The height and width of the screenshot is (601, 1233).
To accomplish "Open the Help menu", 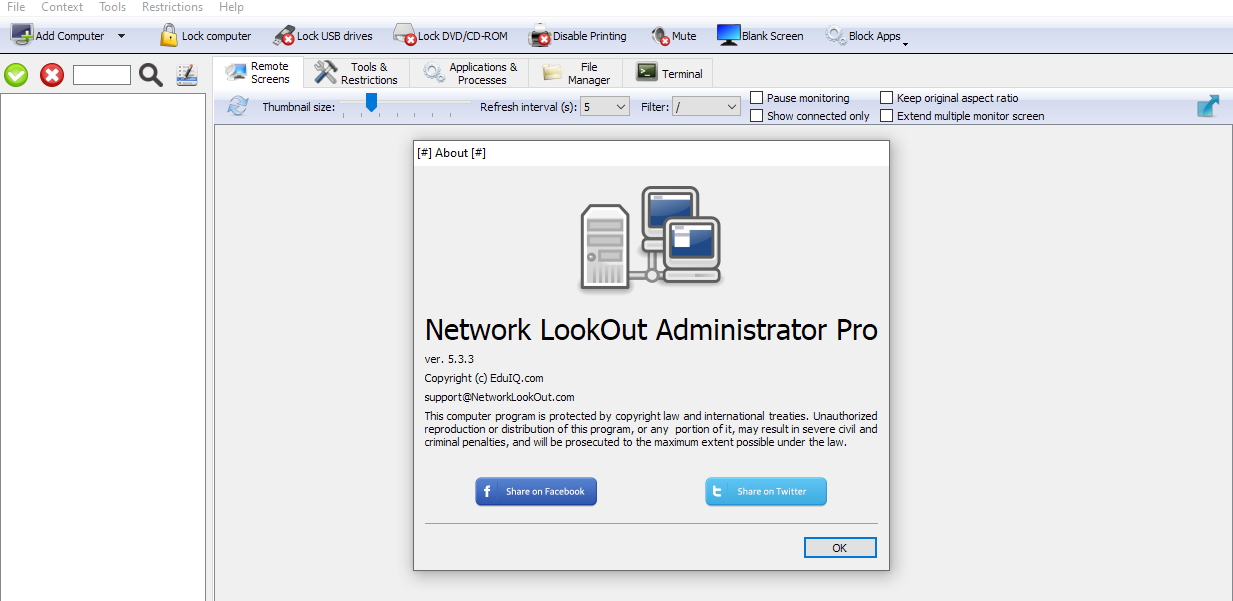I will click(231, 7).
